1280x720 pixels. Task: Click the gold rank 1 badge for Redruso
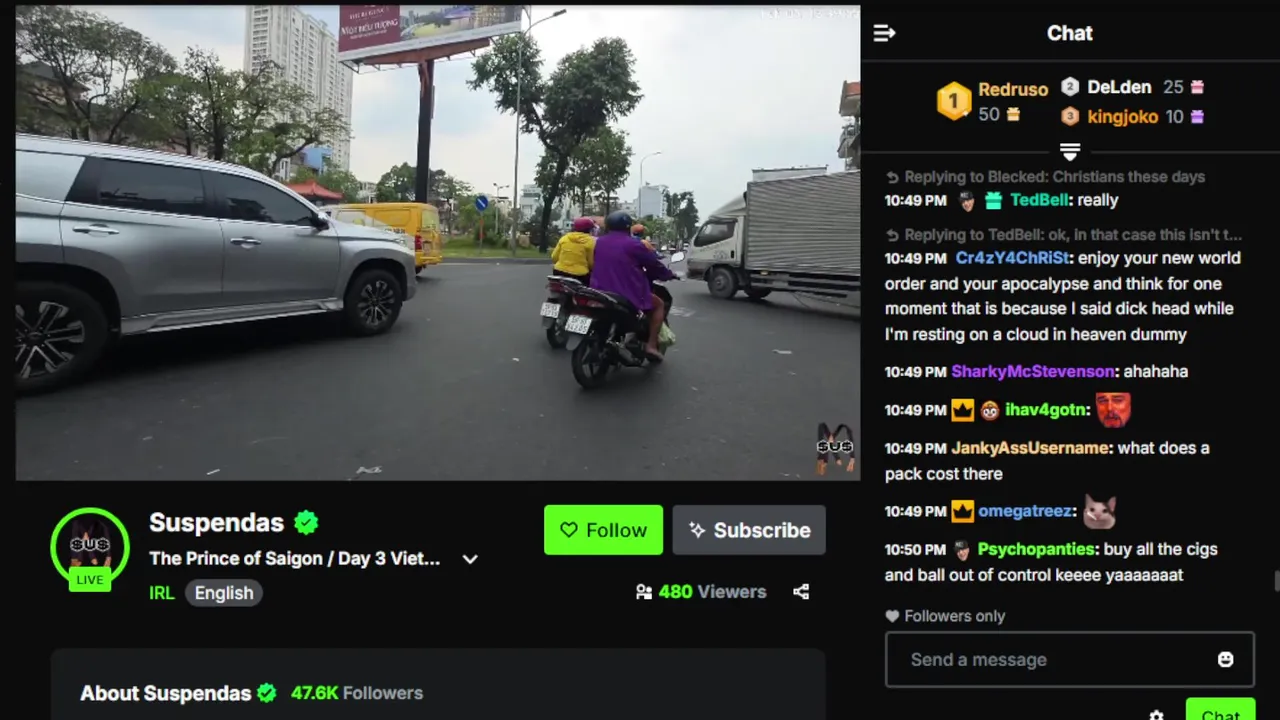[x=953, y=101]
